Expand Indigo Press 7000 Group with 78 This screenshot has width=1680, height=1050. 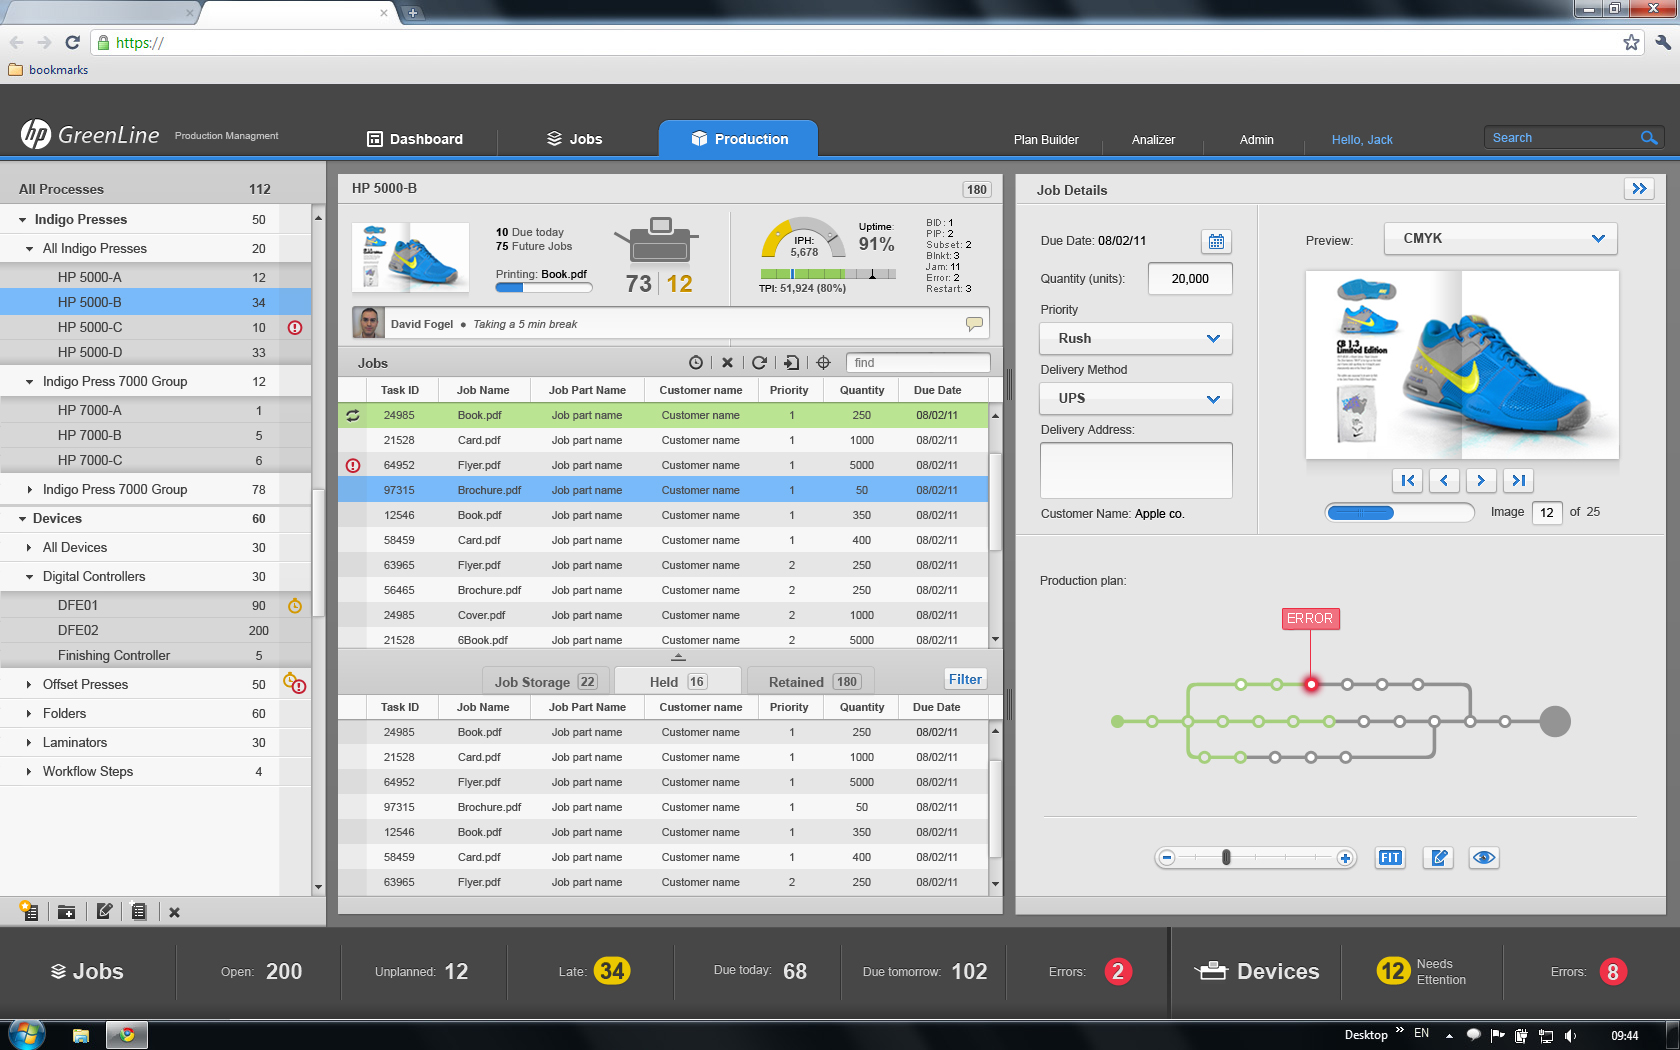30,490
